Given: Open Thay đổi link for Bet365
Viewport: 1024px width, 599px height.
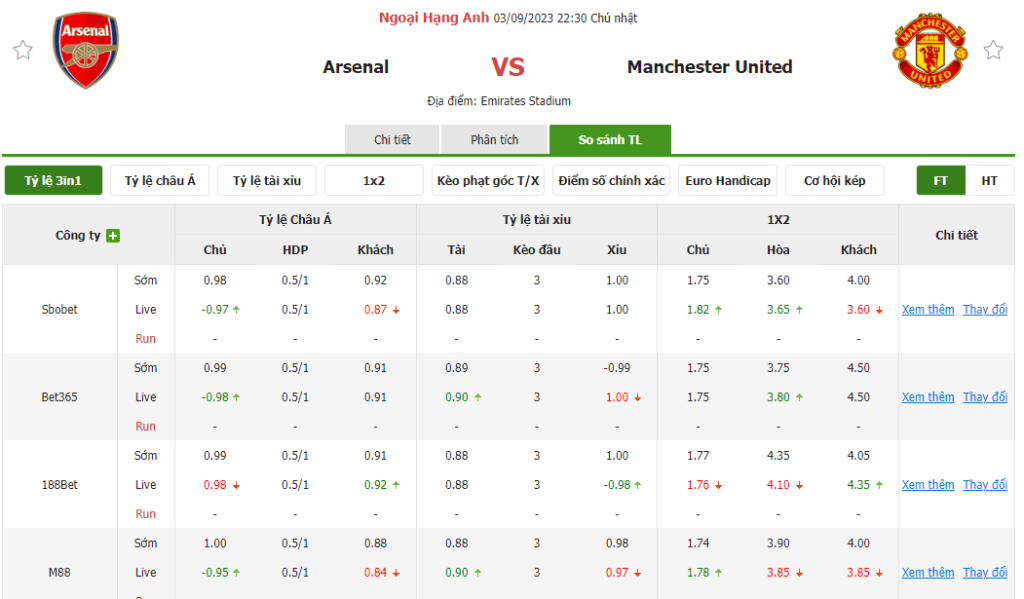Looking at the screenshot, I should pos(985,398).
